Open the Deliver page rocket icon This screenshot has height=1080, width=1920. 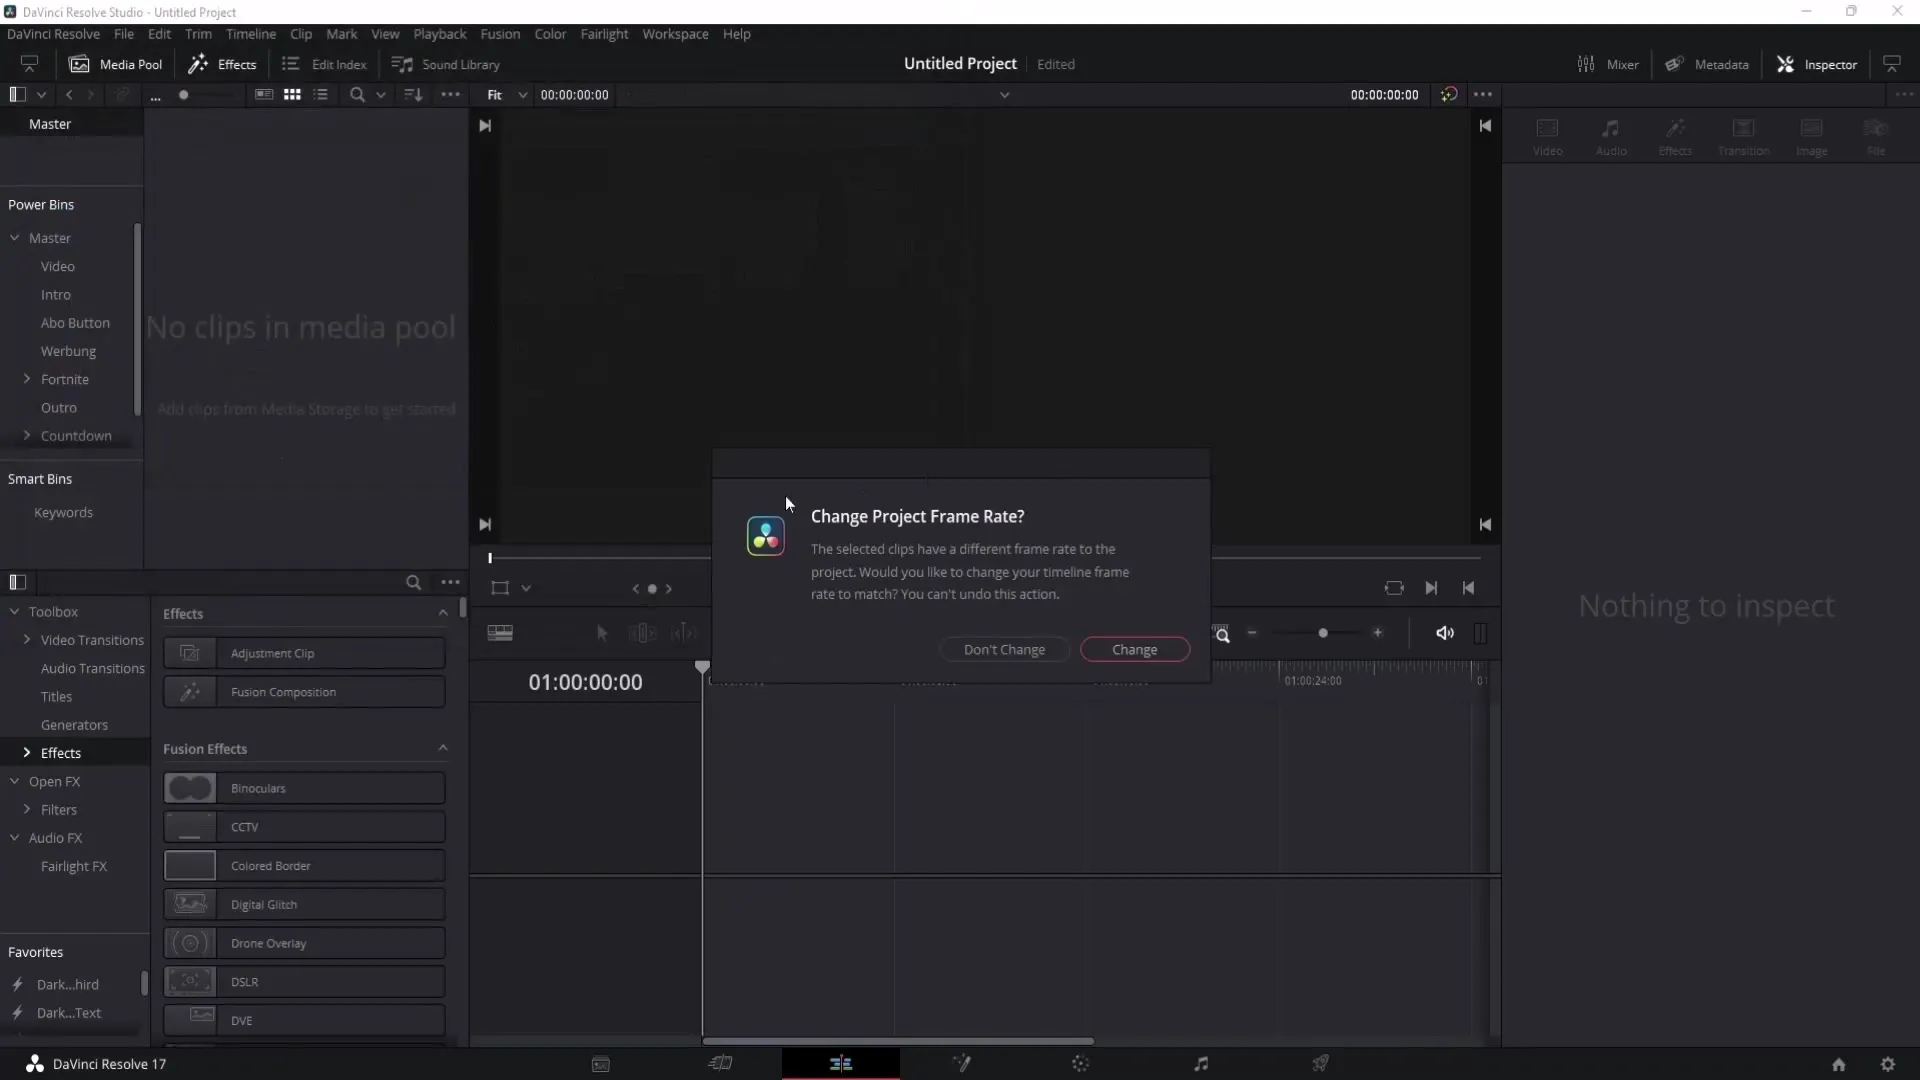click(x=1321, y=1064)
